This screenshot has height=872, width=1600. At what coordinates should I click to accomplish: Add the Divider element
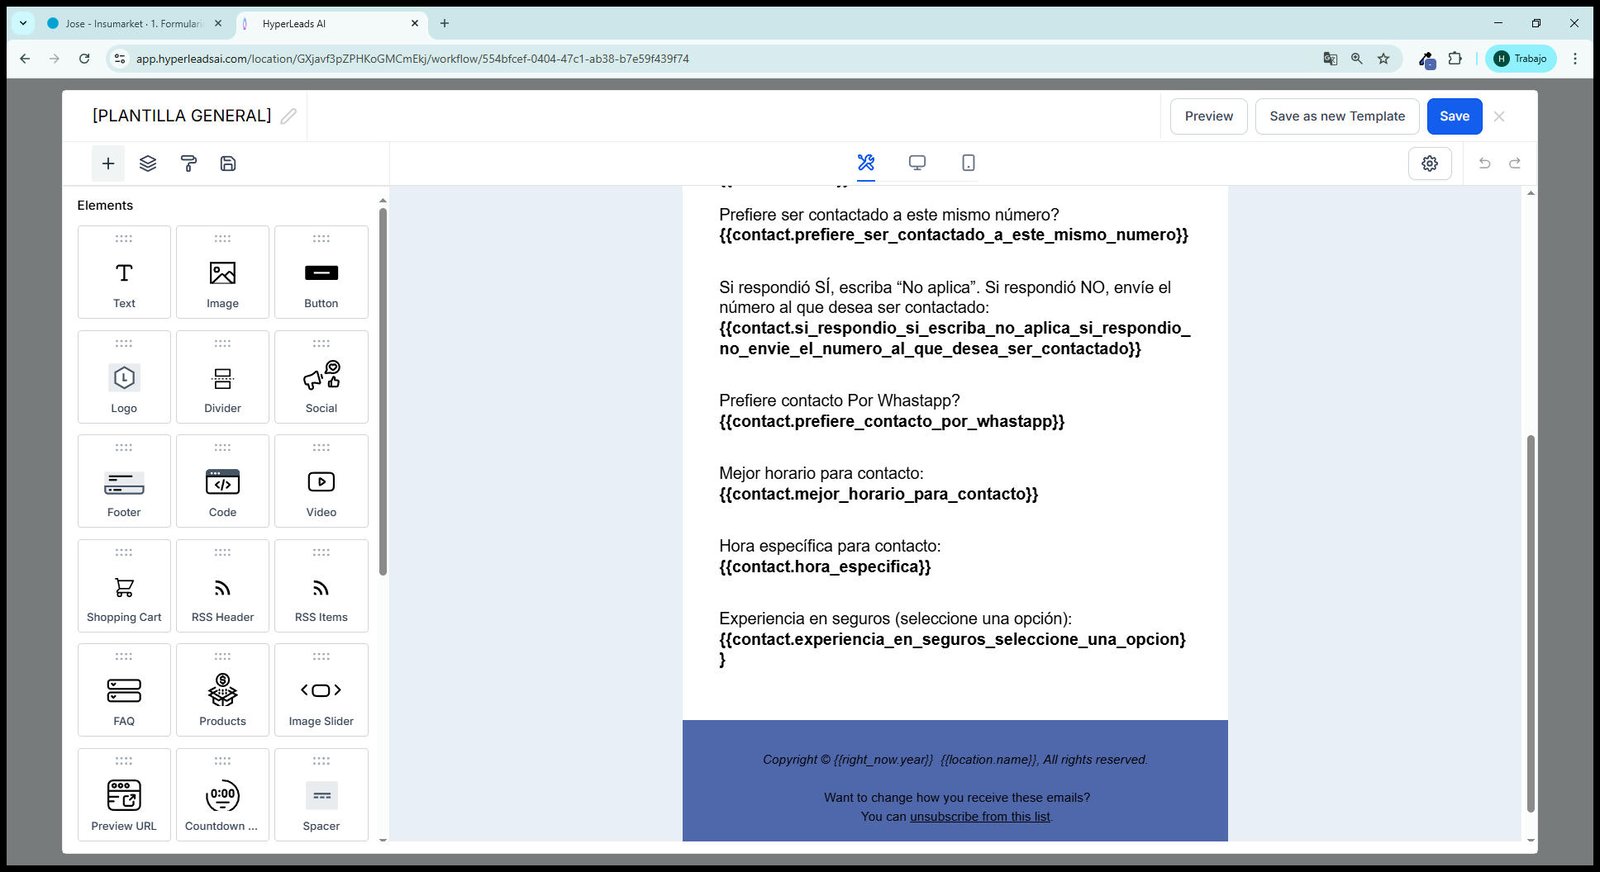222,377
